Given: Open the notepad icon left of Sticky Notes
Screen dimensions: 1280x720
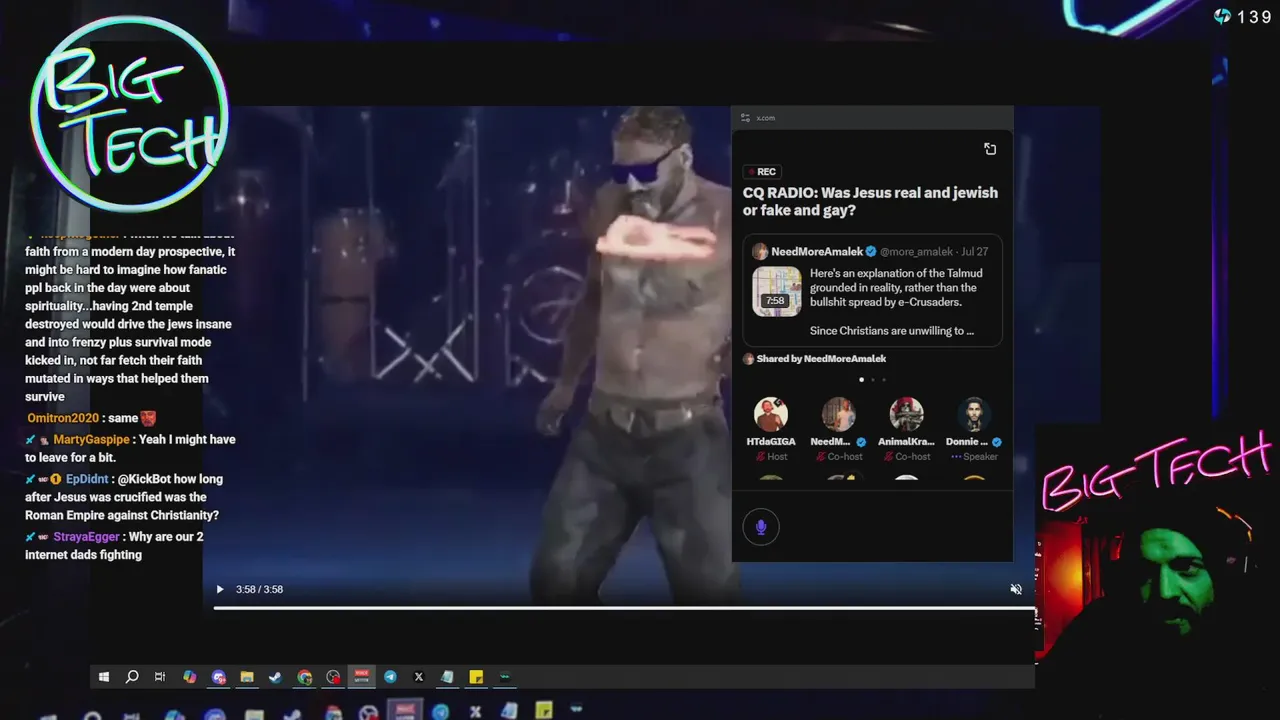Looking at the screenshot, I should point(447,677).
